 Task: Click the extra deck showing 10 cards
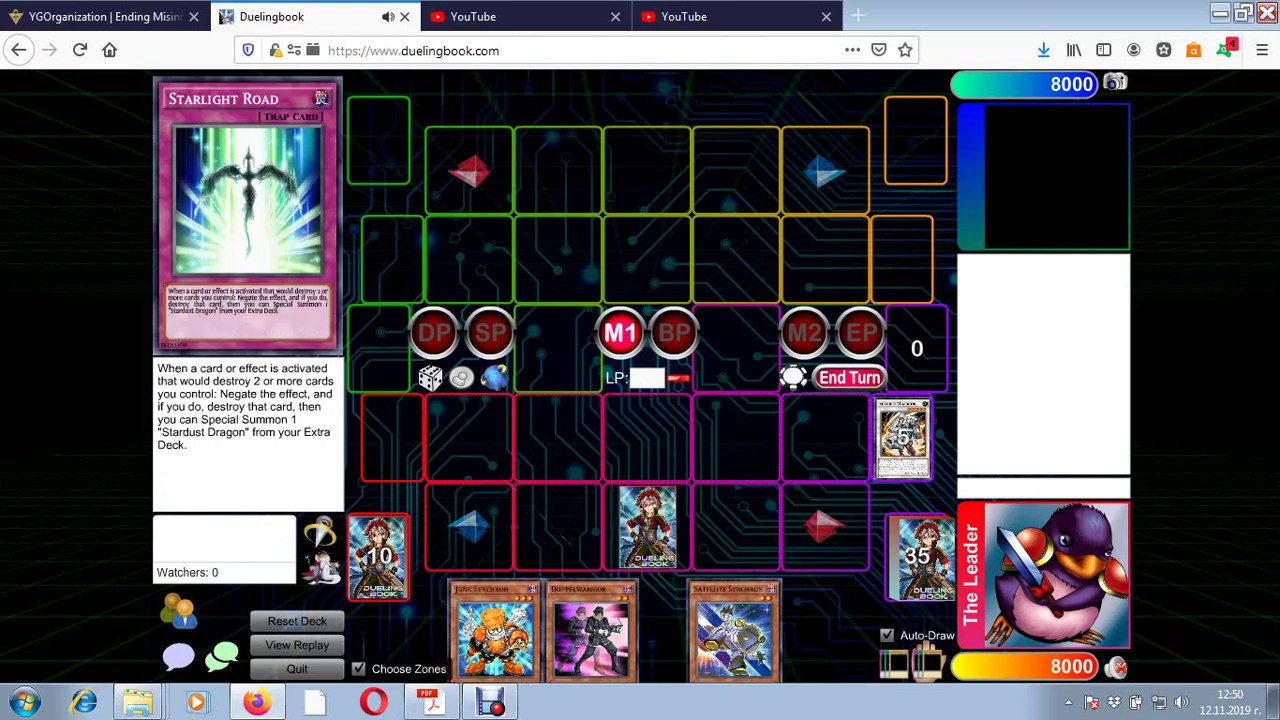coord(378,557)
